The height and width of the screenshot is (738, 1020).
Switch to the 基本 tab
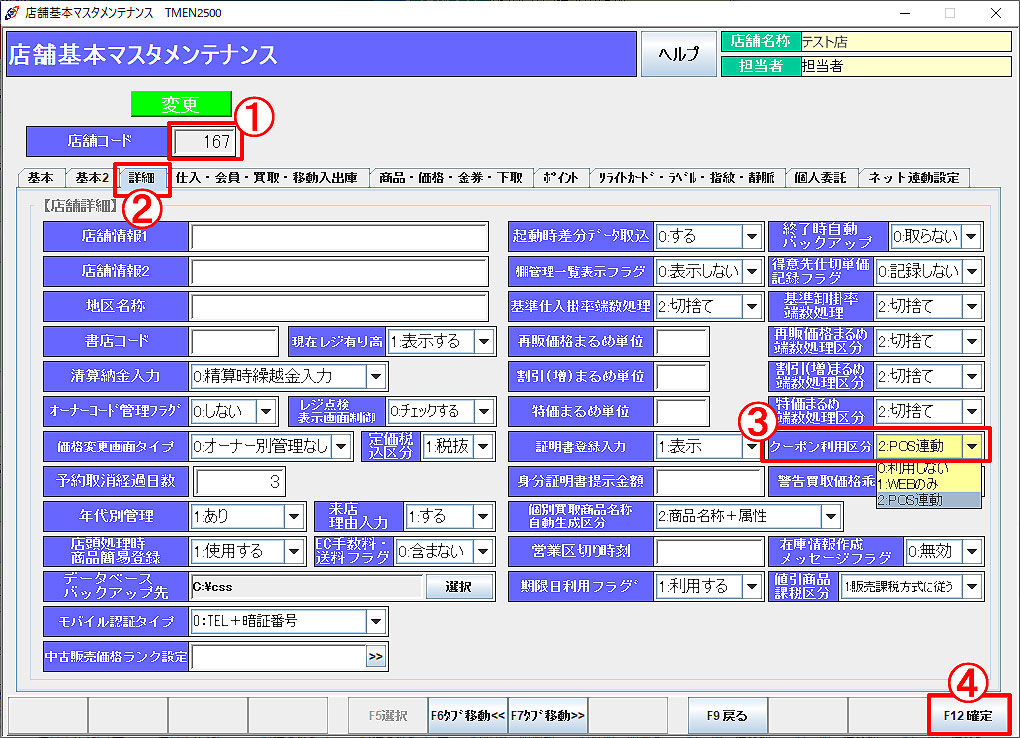click(41, 178)
